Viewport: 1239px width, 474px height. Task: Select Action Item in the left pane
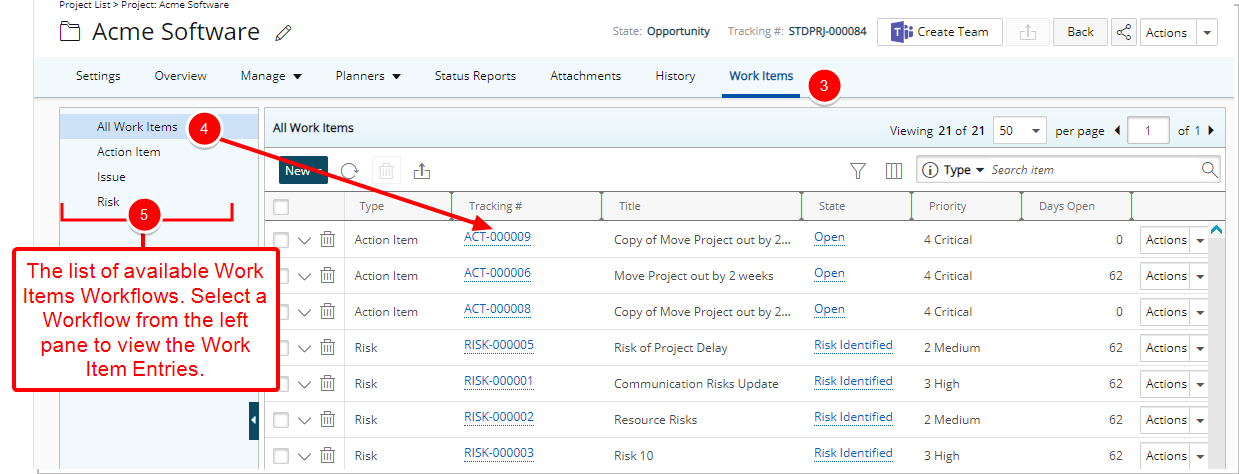coord(129,152)
